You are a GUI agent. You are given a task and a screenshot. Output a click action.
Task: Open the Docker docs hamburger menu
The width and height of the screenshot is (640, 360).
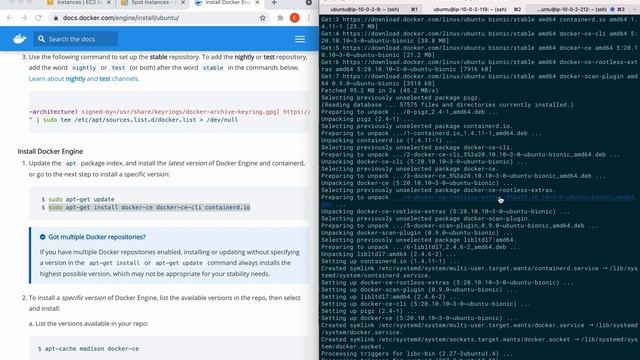(300, 39)
